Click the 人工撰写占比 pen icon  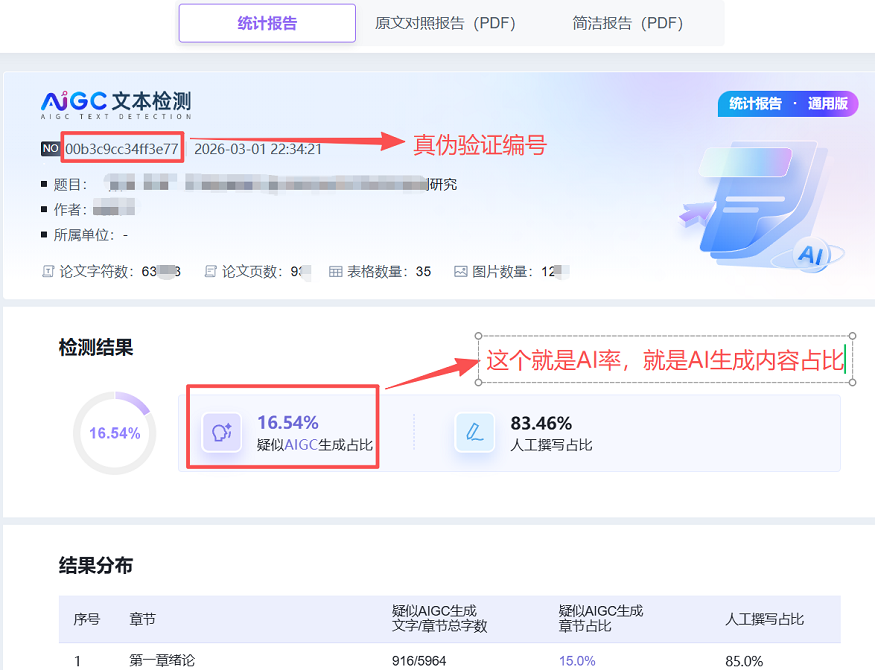point(475,432)
